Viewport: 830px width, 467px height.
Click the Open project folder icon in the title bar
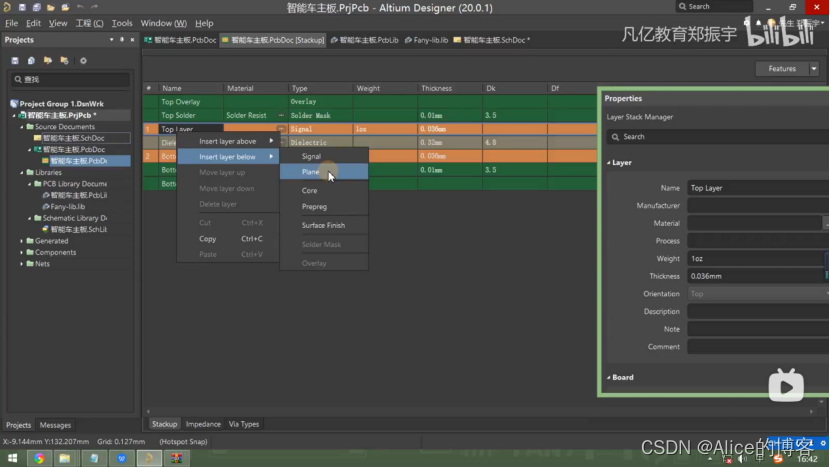65,7
